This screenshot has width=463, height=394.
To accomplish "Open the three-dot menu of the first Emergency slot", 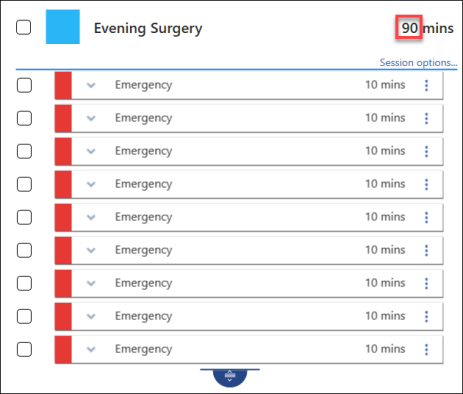I will pyautogui.click(x=426, y=85).
